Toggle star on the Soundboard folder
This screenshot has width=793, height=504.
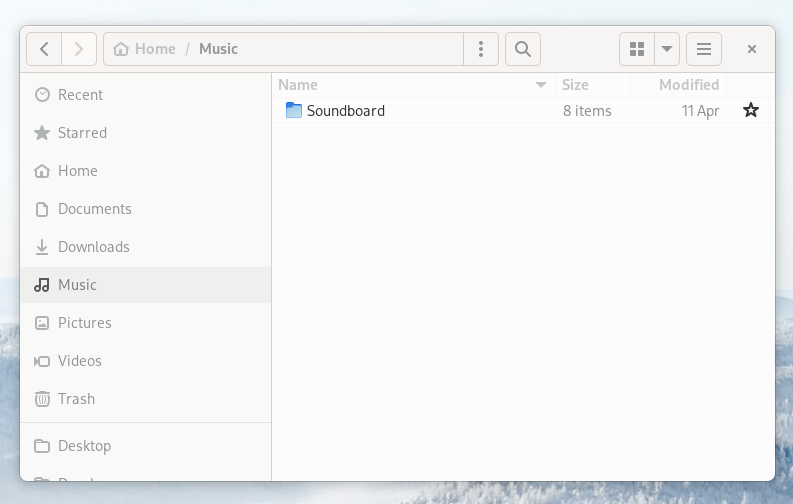pyautogui.click(x=751, y=110)
